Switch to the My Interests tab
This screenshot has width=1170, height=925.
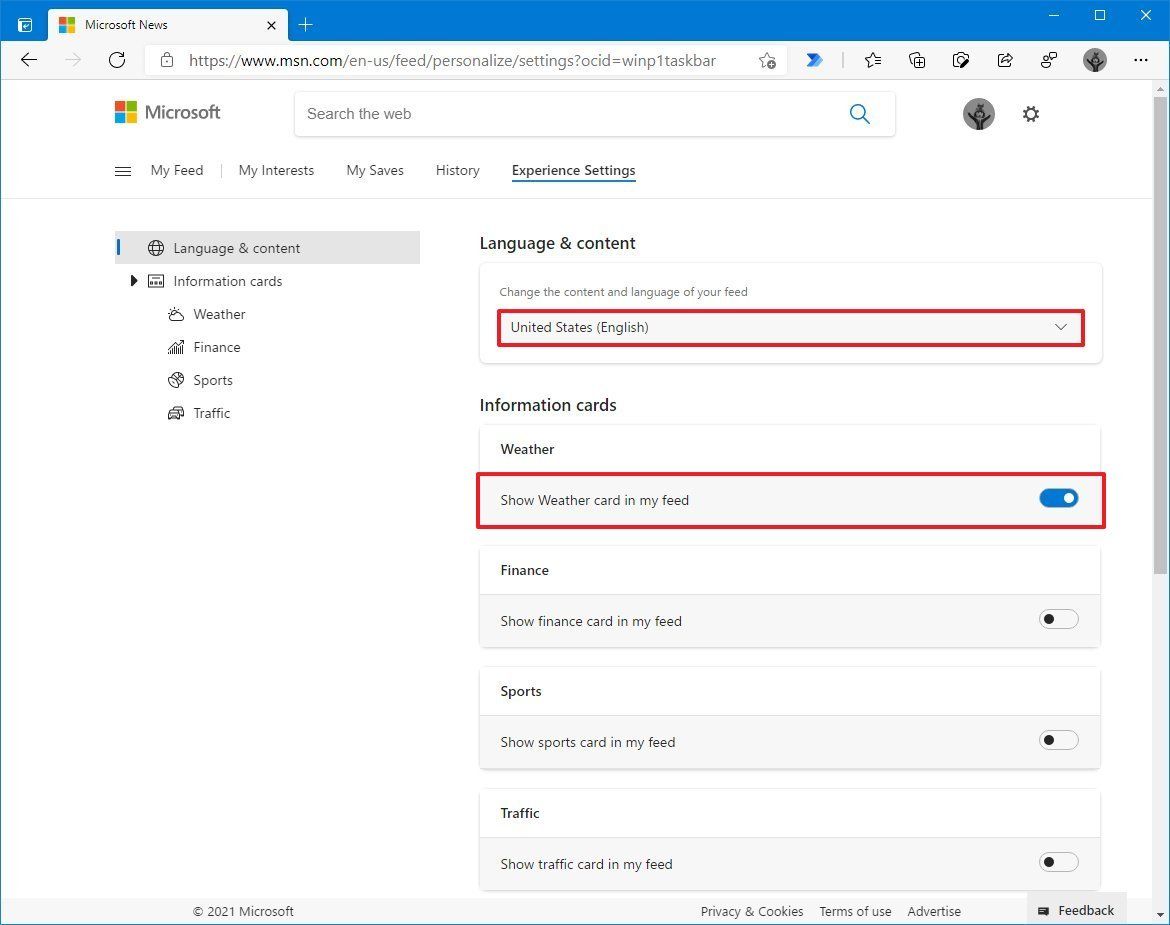pos(276,170)
